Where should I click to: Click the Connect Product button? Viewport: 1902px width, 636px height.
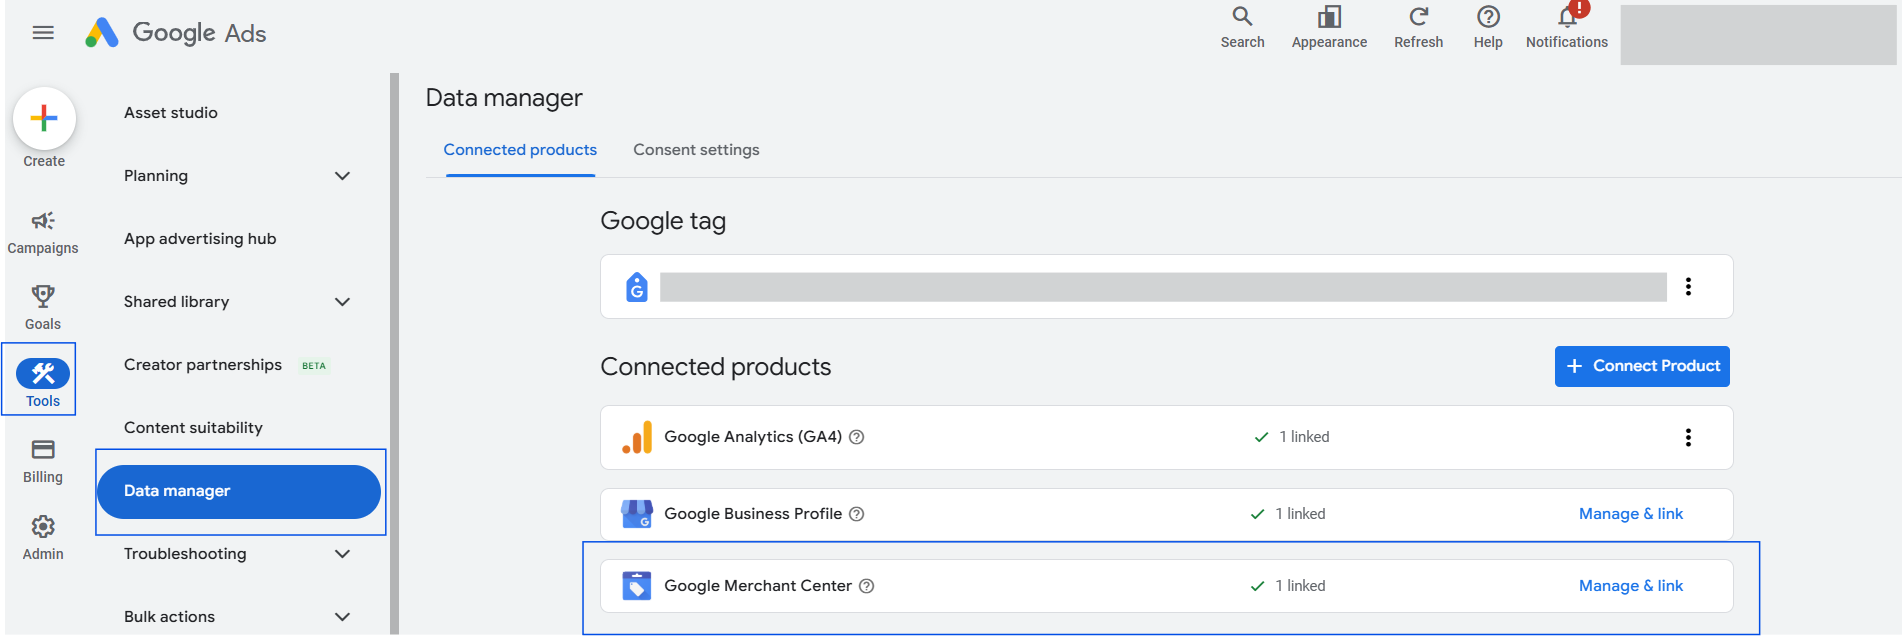[1642, 366]
